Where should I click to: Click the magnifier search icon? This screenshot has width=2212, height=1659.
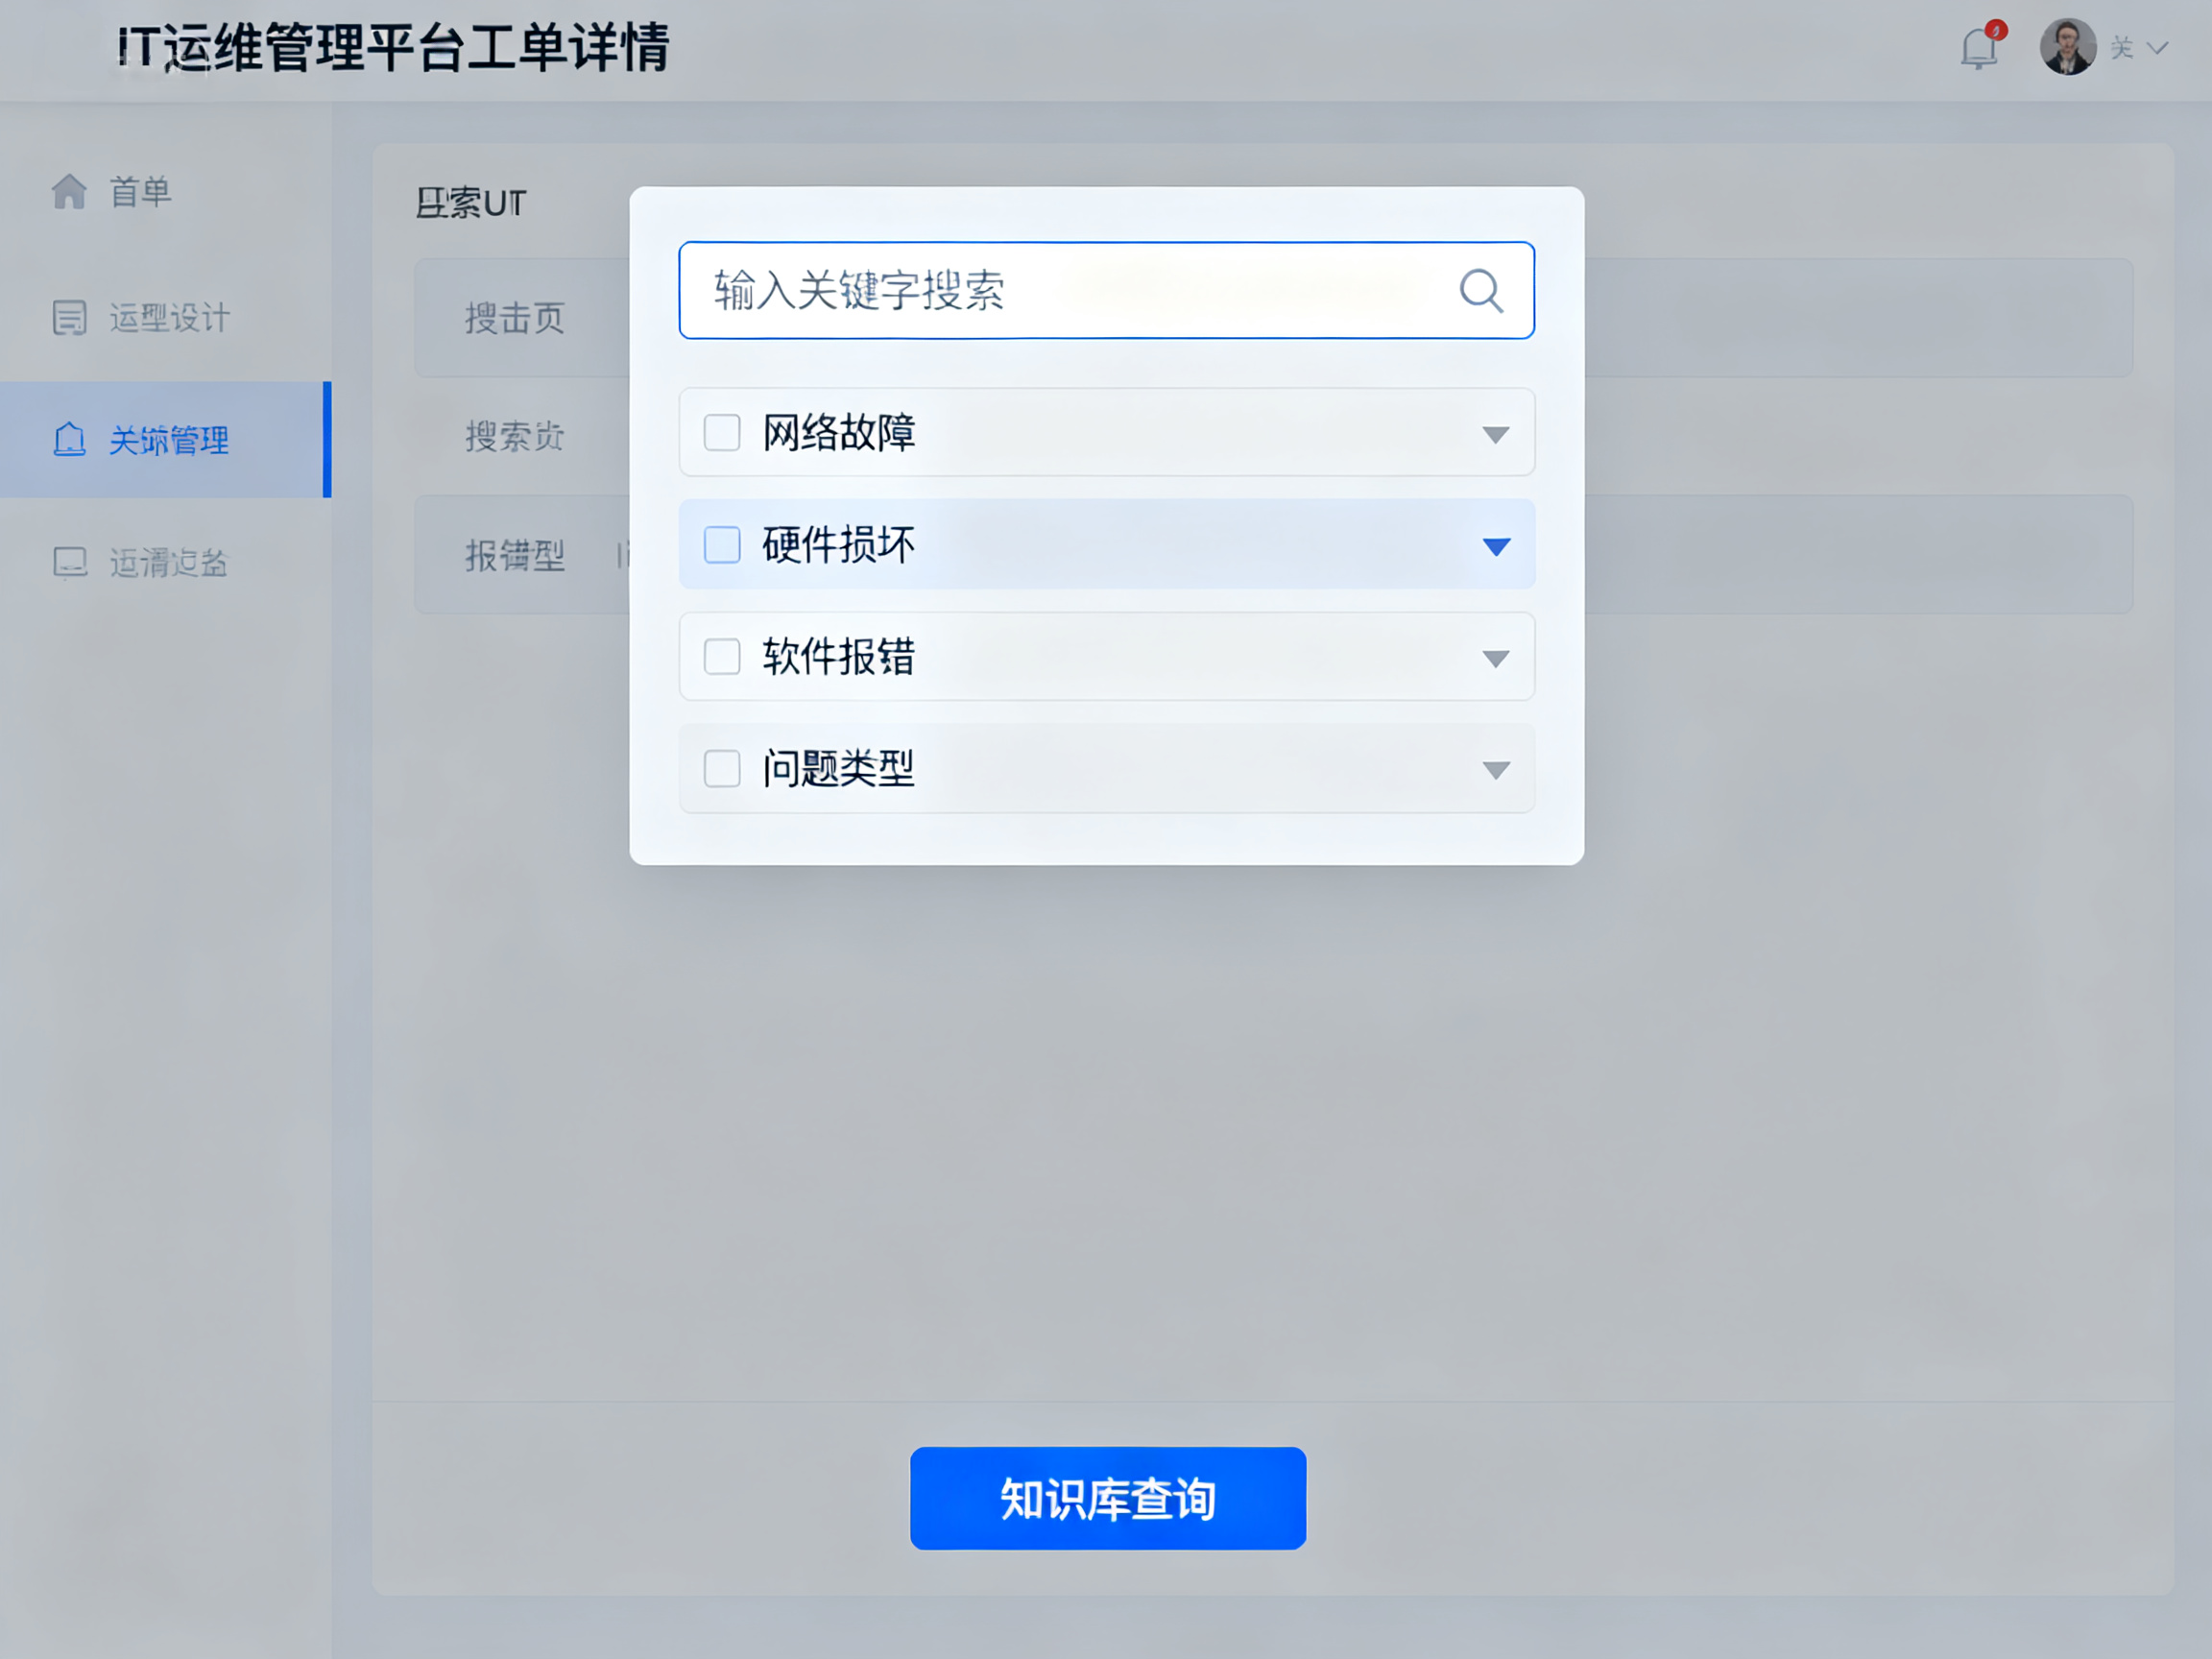(x=1480, y=291)
